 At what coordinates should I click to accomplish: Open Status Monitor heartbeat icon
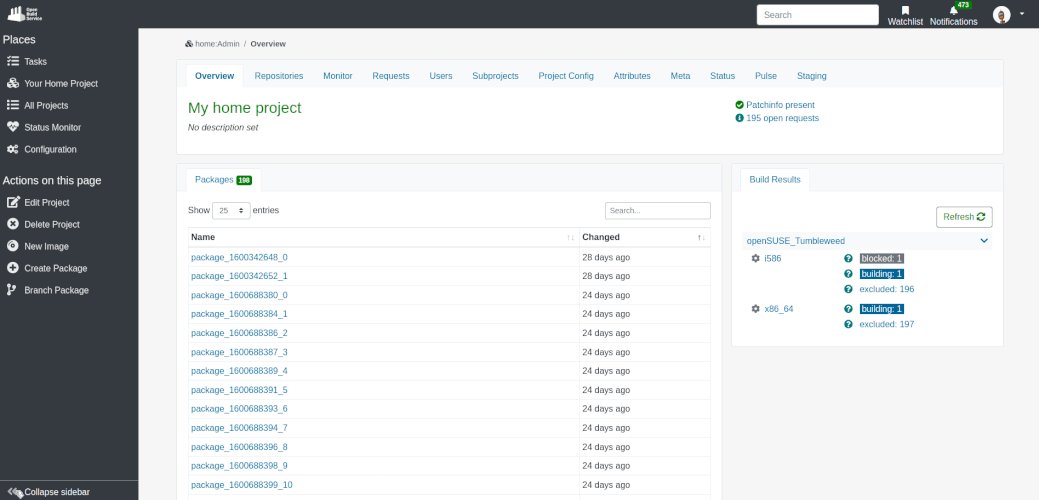13,127
